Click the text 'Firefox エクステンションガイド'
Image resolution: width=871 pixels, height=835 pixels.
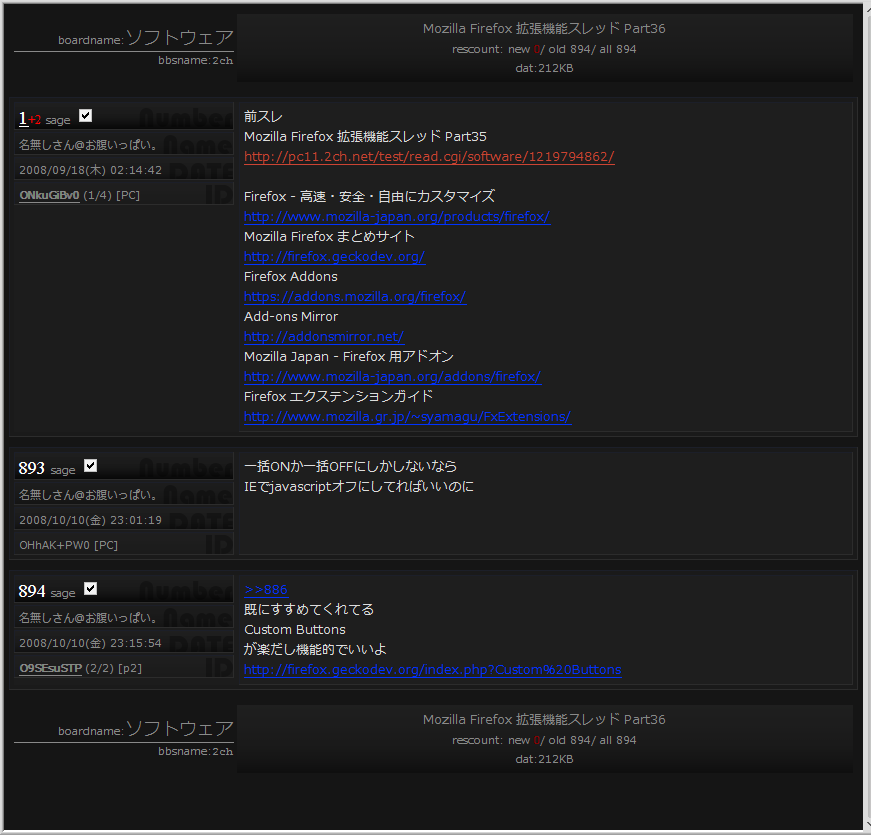click(x=338, y=397)
